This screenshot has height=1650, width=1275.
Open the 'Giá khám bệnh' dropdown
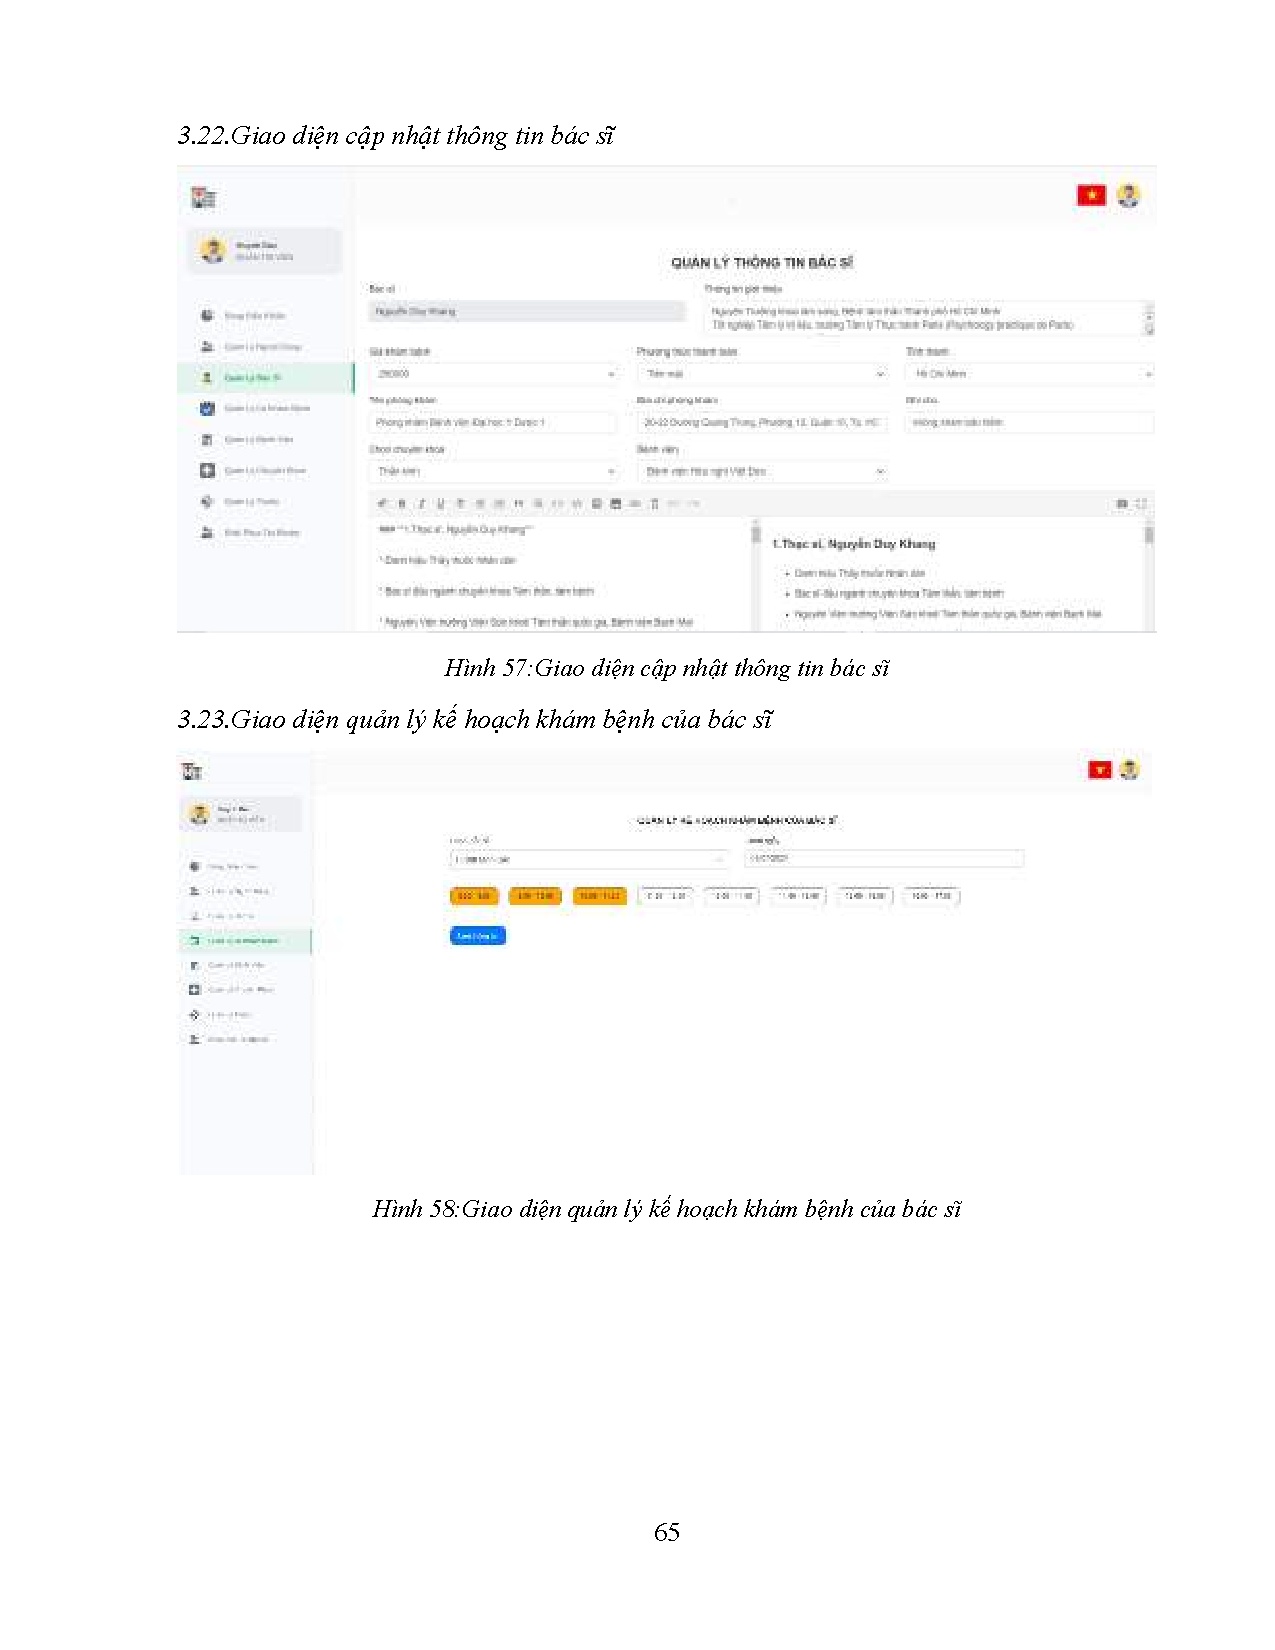pyautogui.click(x=495, y=374)
